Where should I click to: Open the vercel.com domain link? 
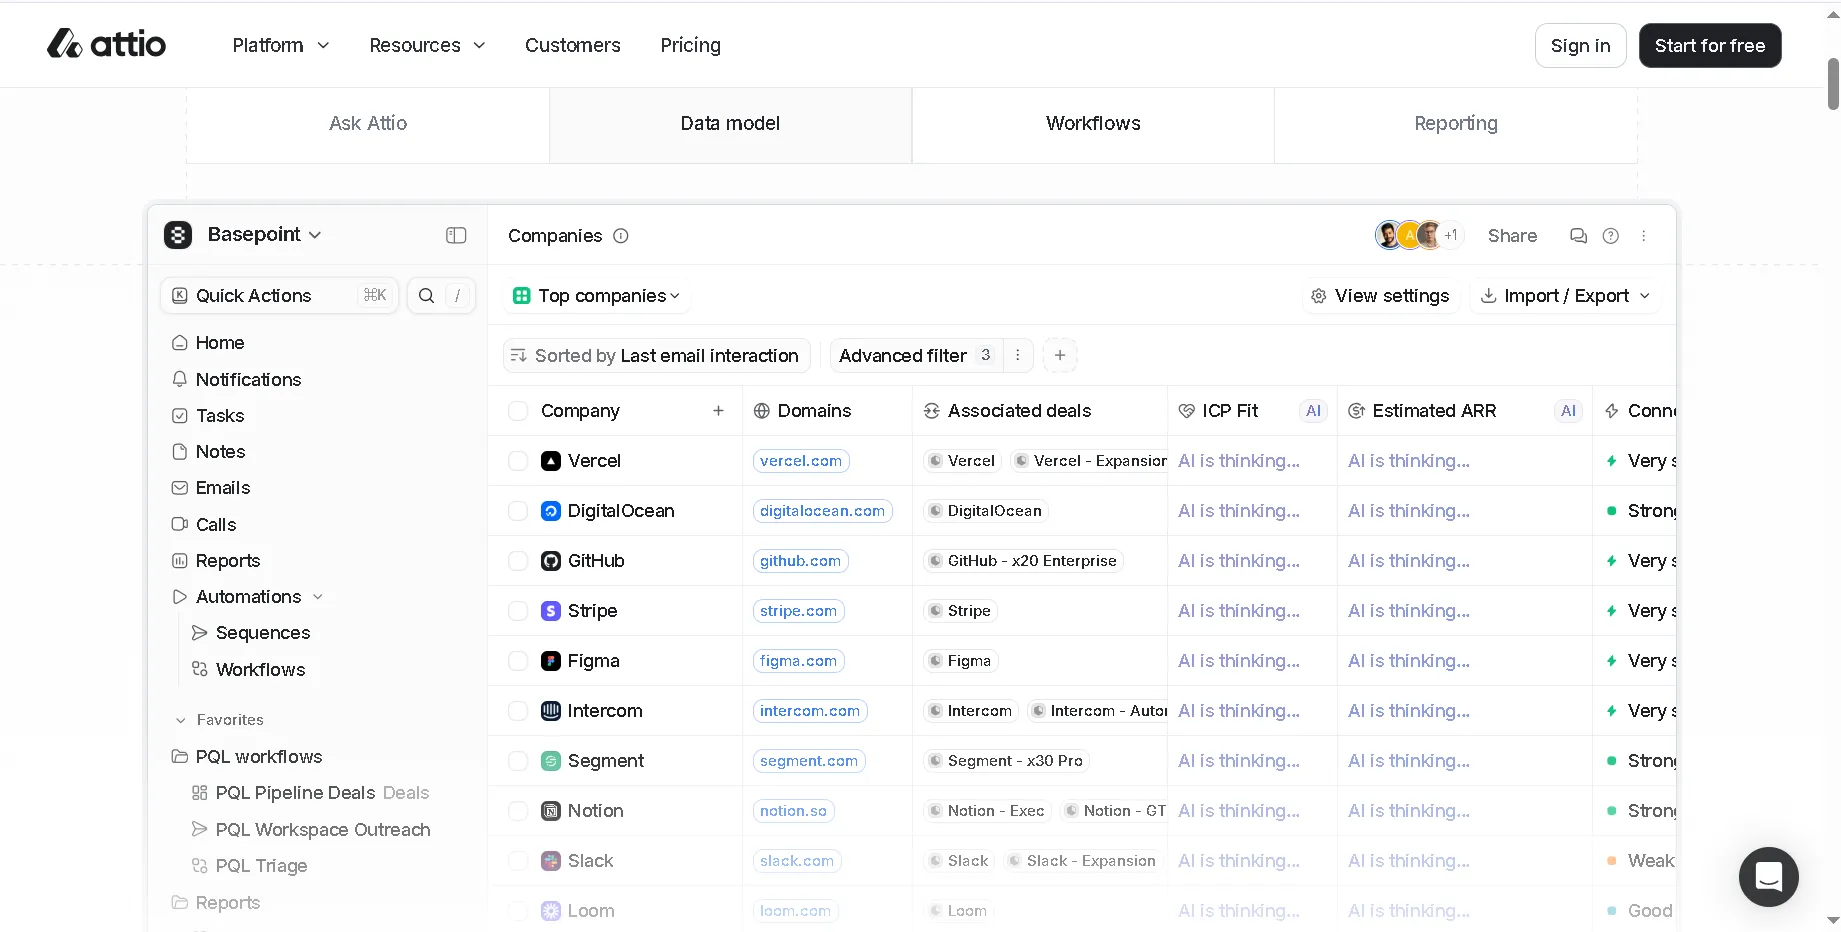point(801,461)
